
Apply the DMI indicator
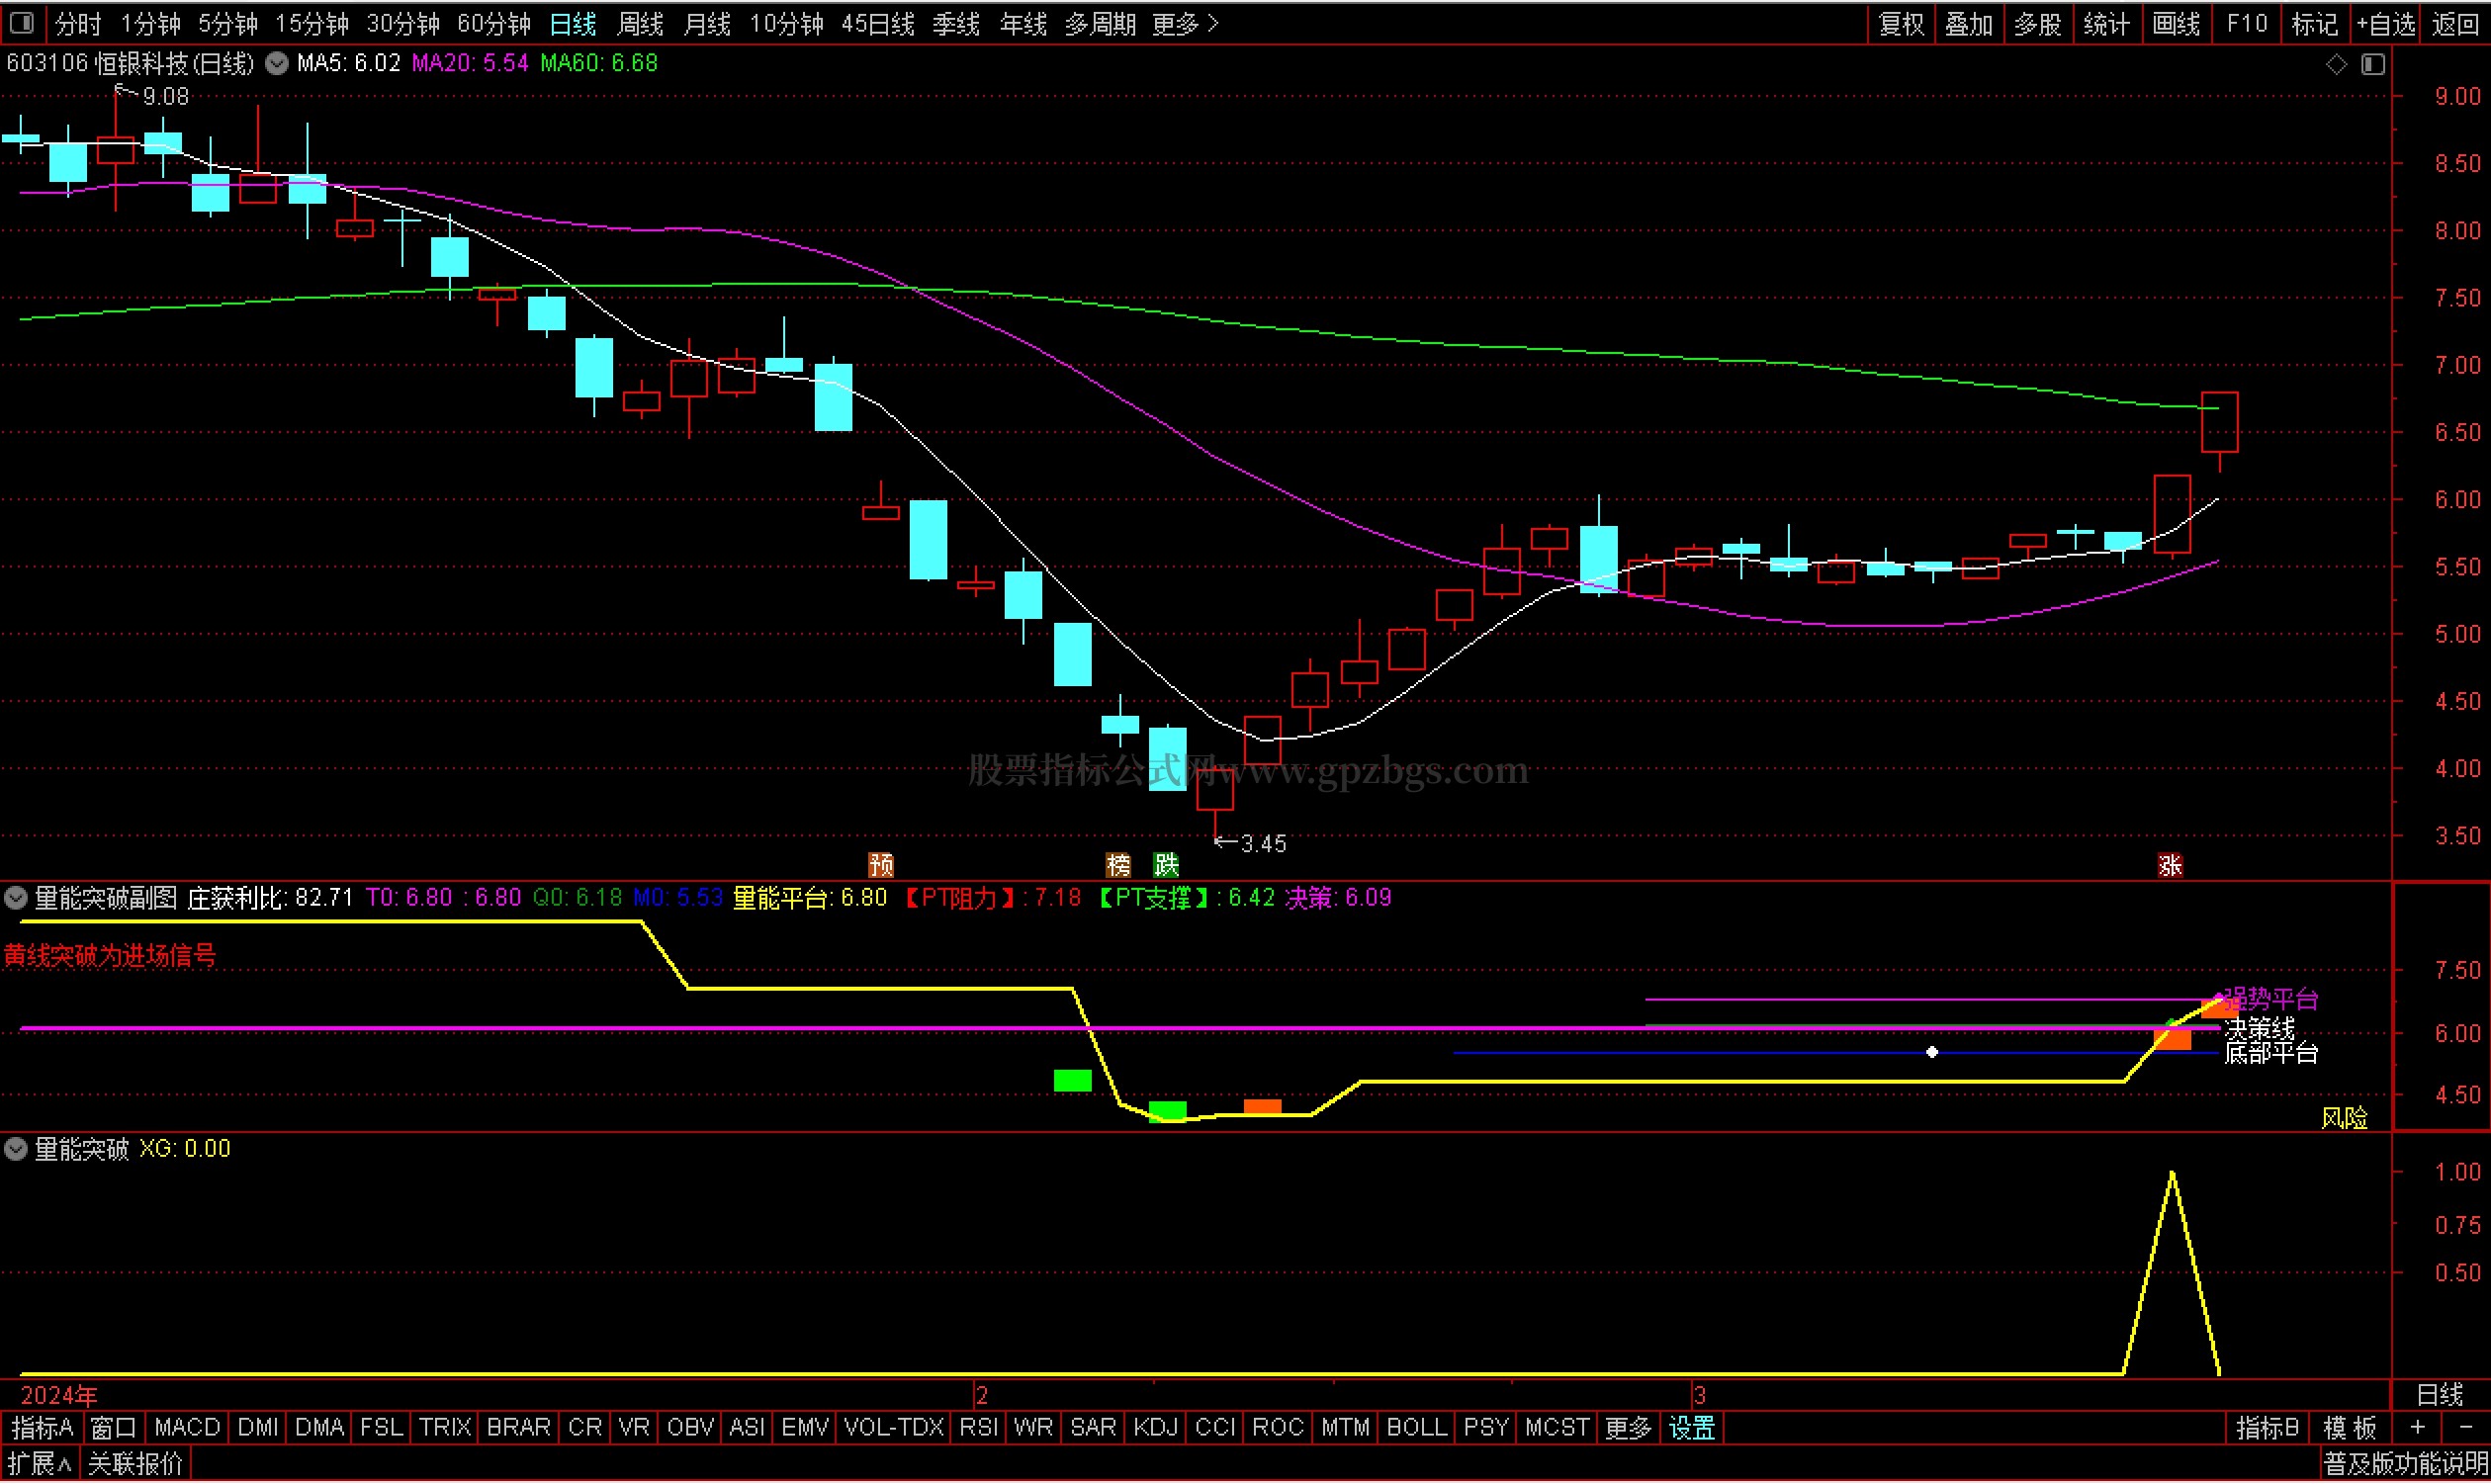(x=258, y=1429)
